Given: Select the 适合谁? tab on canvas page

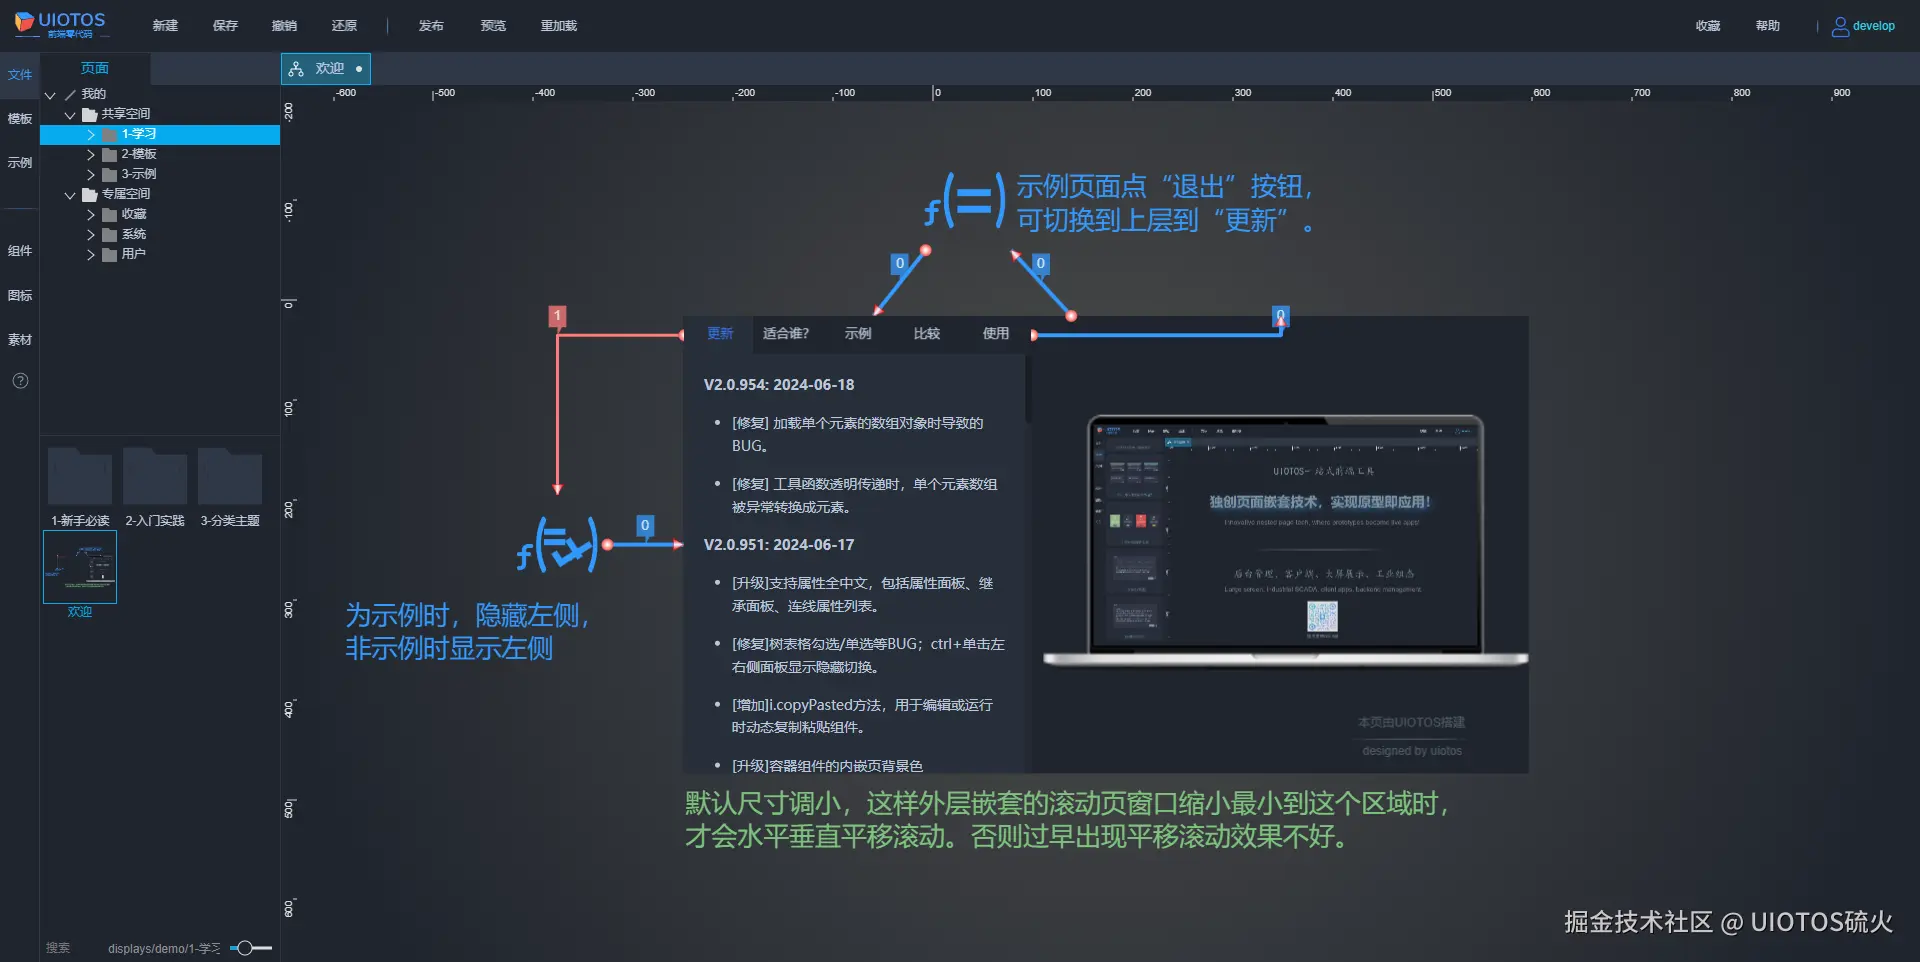Looking at the screenshot, I should [x=786, y=334].
